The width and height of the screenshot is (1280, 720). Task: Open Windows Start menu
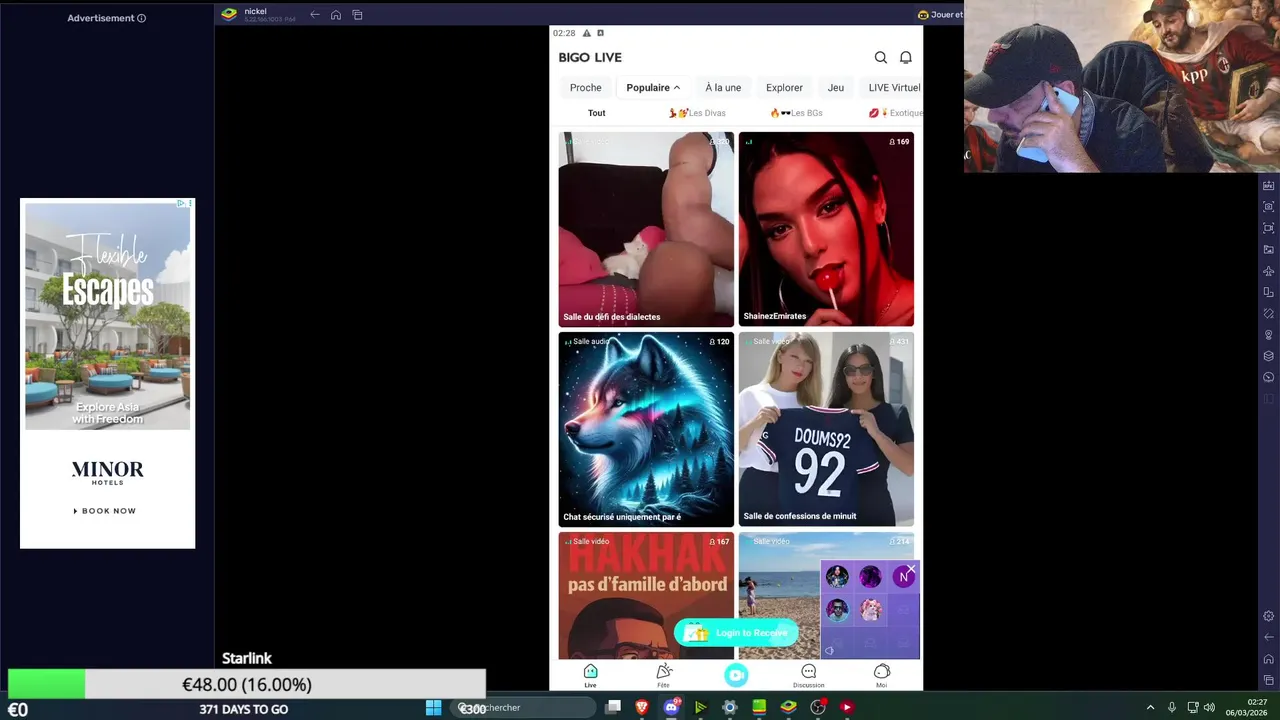[433, 707]
